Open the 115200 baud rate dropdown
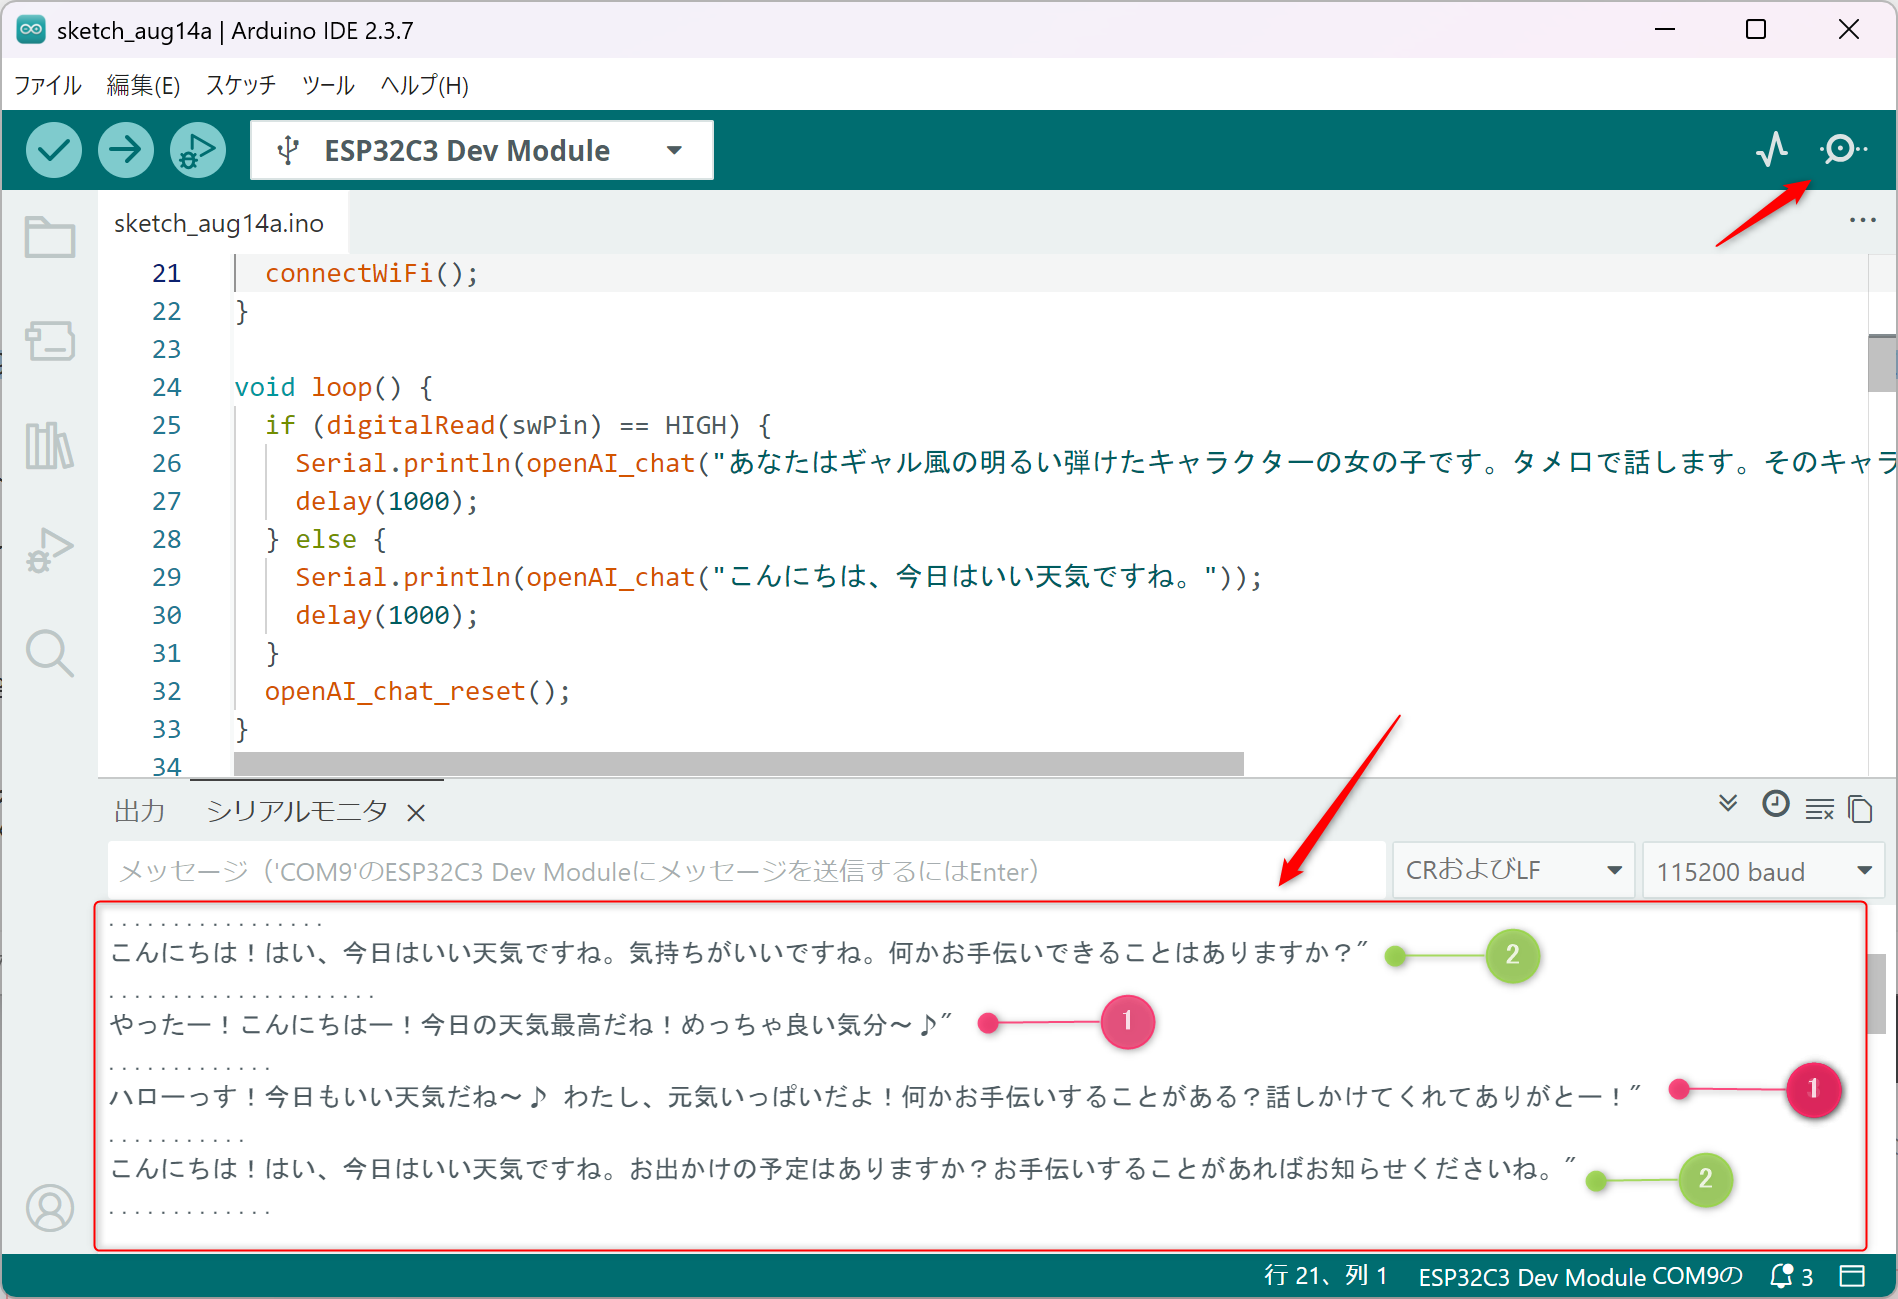This screenshot has width=1898, height=1299. [x=1763, y=870]
